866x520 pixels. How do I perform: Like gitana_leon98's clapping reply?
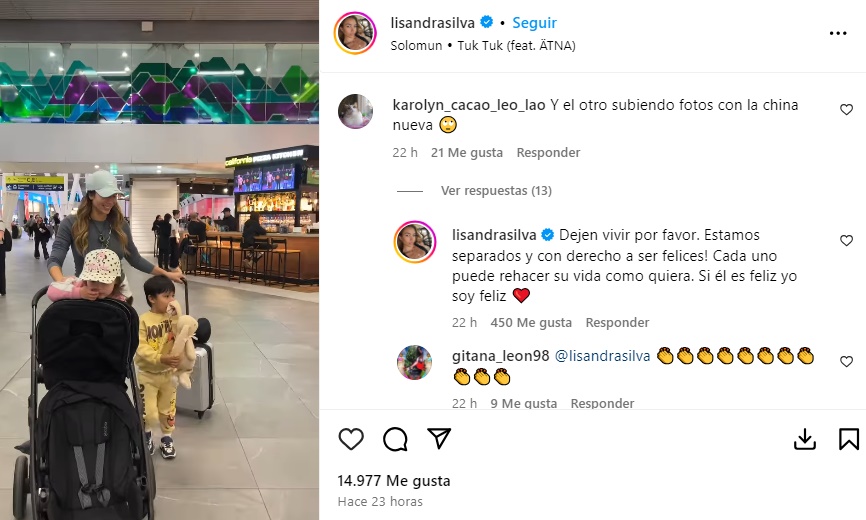coord(846,362)
